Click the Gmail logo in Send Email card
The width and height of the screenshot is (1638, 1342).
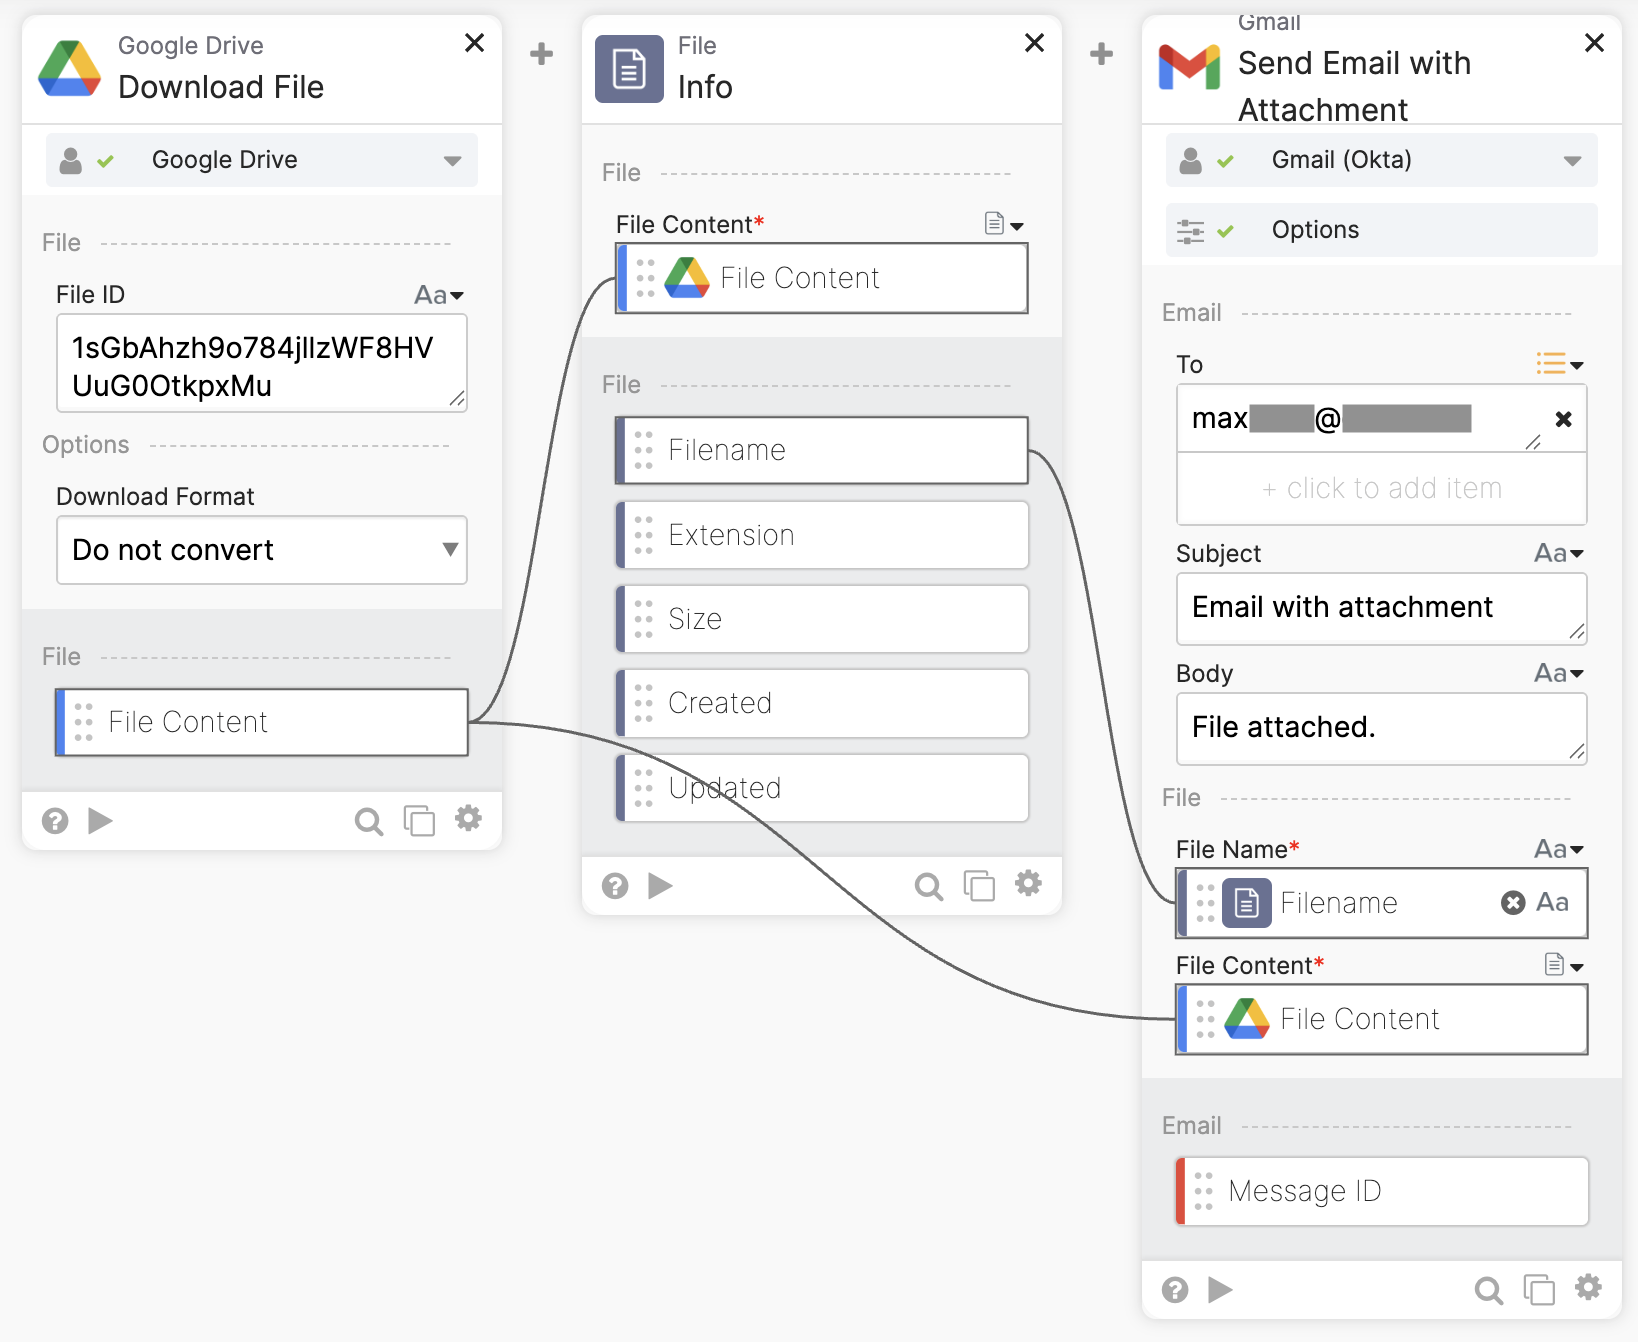1189,68
